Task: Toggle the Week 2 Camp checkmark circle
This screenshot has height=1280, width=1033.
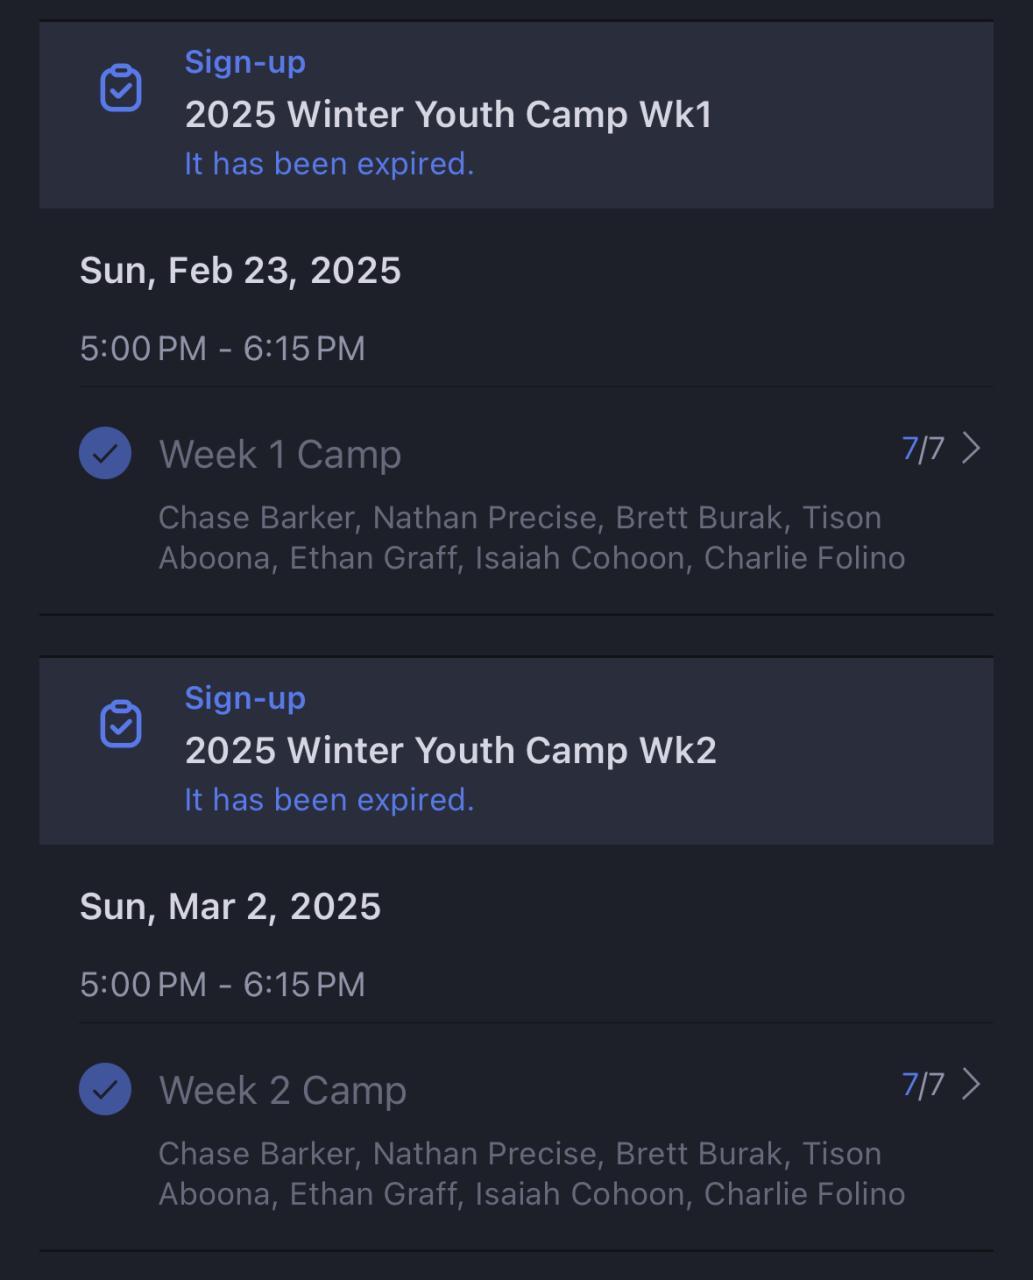Action: [x=105, y=1089]
